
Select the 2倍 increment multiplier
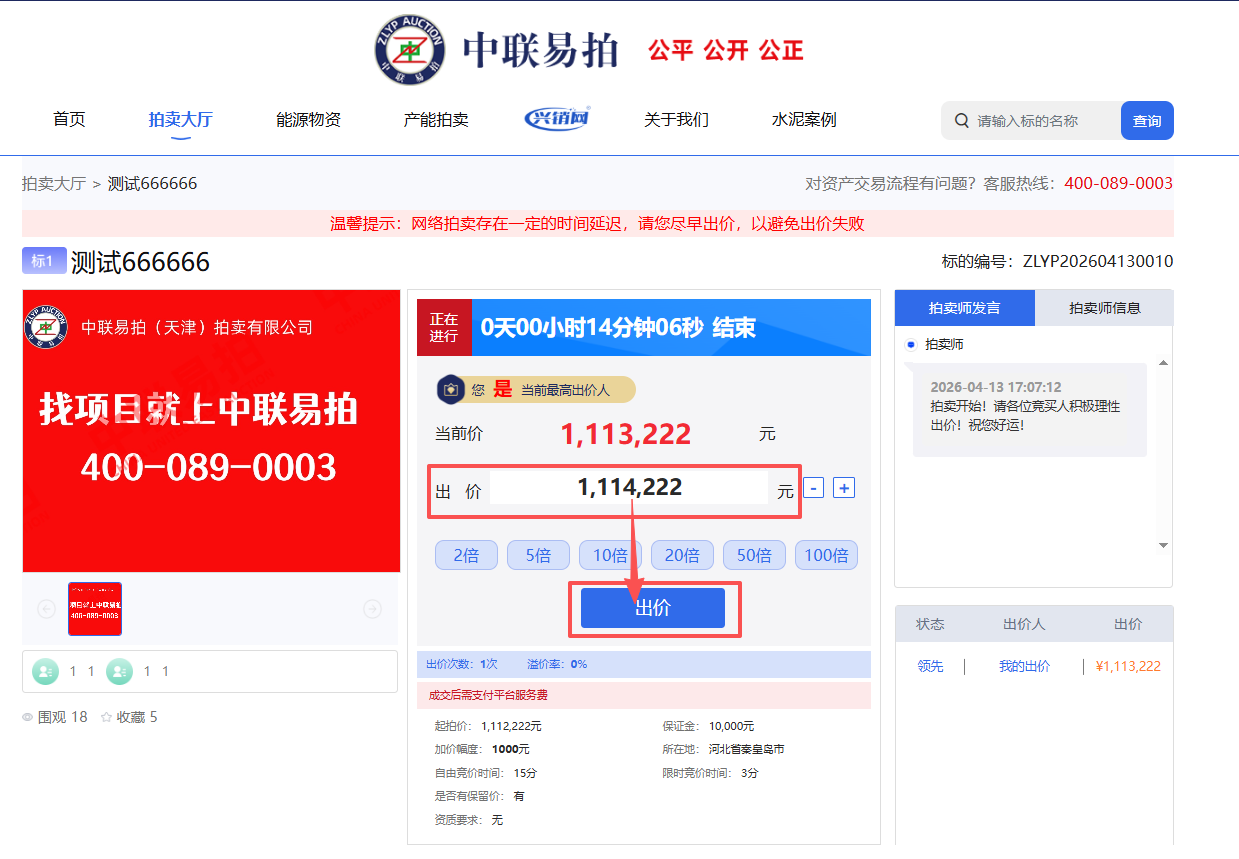coord(466,555)
